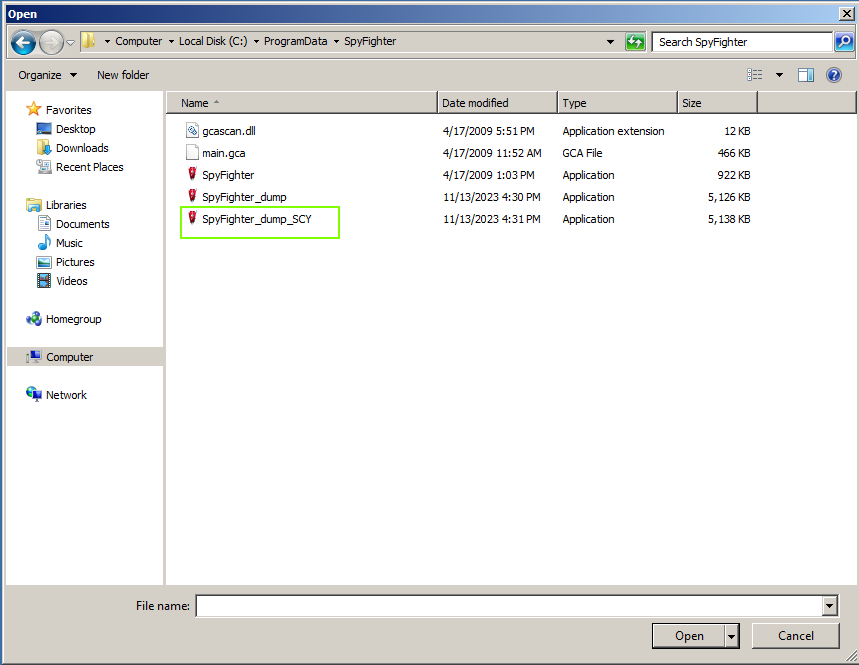Navigate to ProgramData breadcrumb

(x=295, y=41)
